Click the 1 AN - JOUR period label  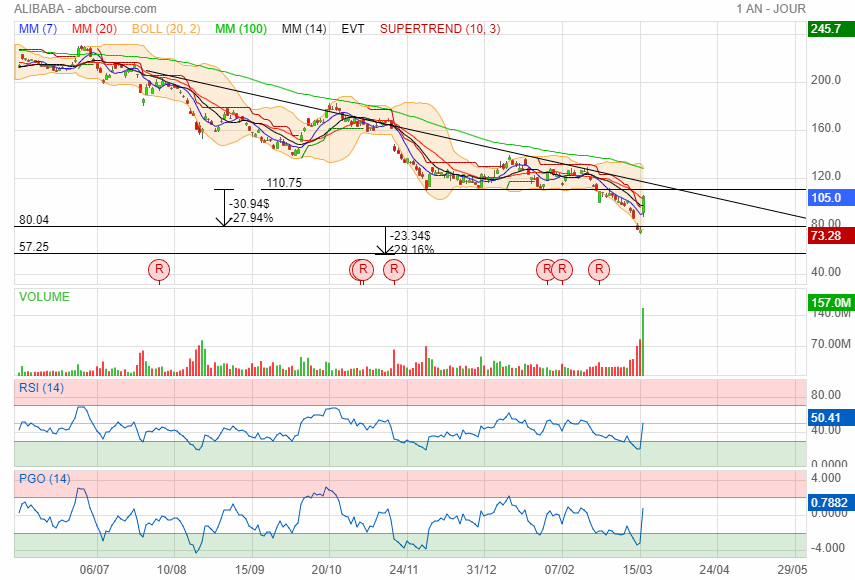point(770,9)
